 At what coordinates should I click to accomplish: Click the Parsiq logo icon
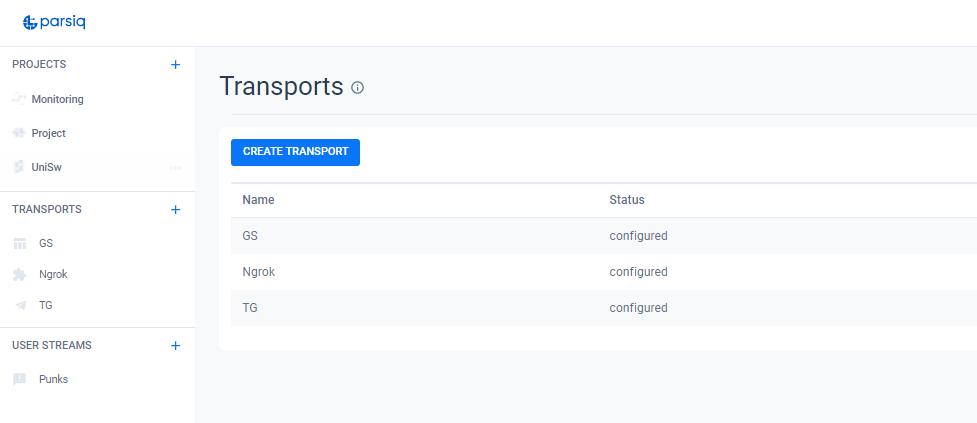[x=30, y=22]
